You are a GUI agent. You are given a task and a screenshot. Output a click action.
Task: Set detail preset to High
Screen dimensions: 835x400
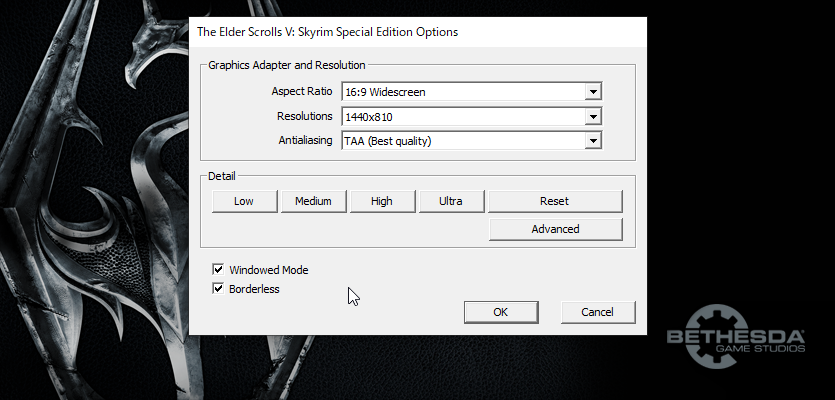click(382, 201)
